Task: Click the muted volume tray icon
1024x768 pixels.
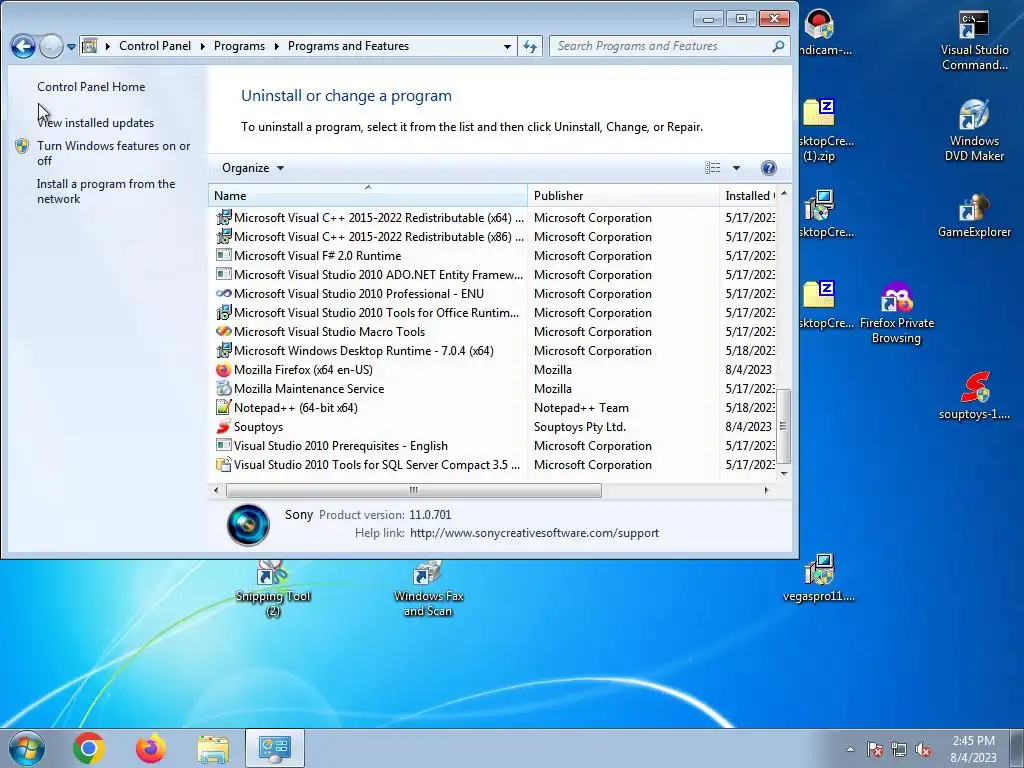Action: click(x=923, y=749)
